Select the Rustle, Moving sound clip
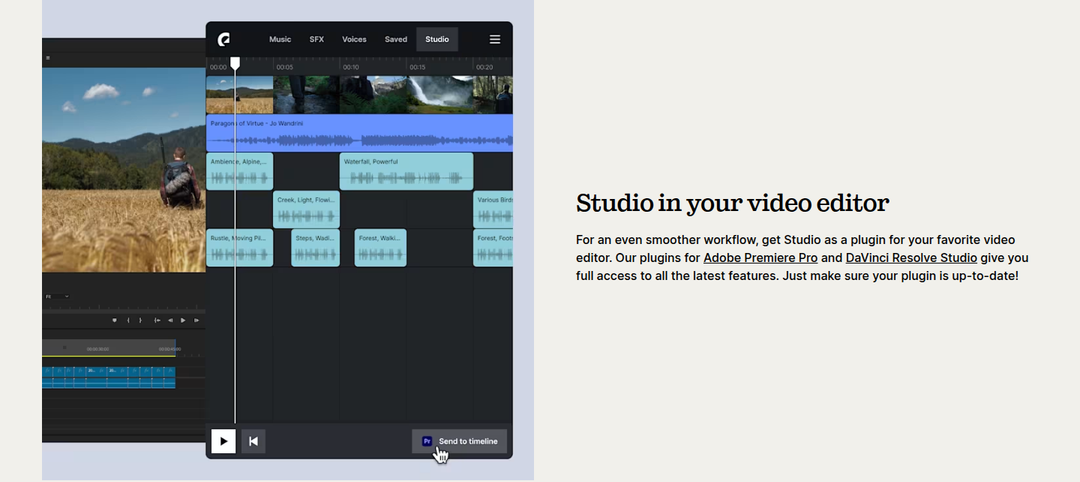 240,248
